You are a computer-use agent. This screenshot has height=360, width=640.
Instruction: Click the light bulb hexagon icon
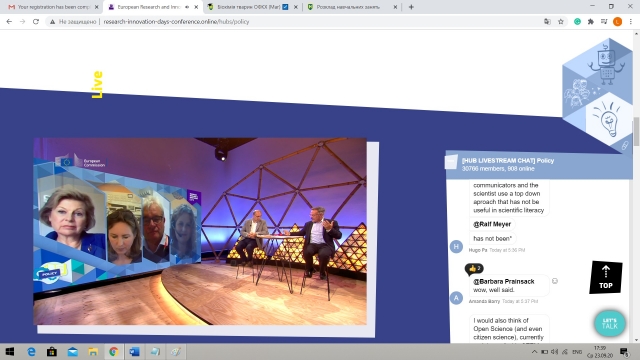tap(608, 118)
